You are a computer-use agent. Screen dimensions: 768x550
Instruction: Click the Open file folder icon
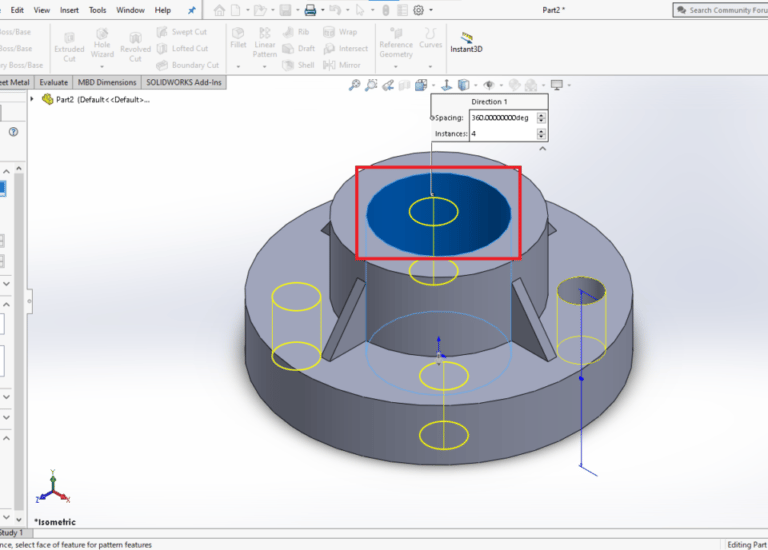(x=260, y=10)
